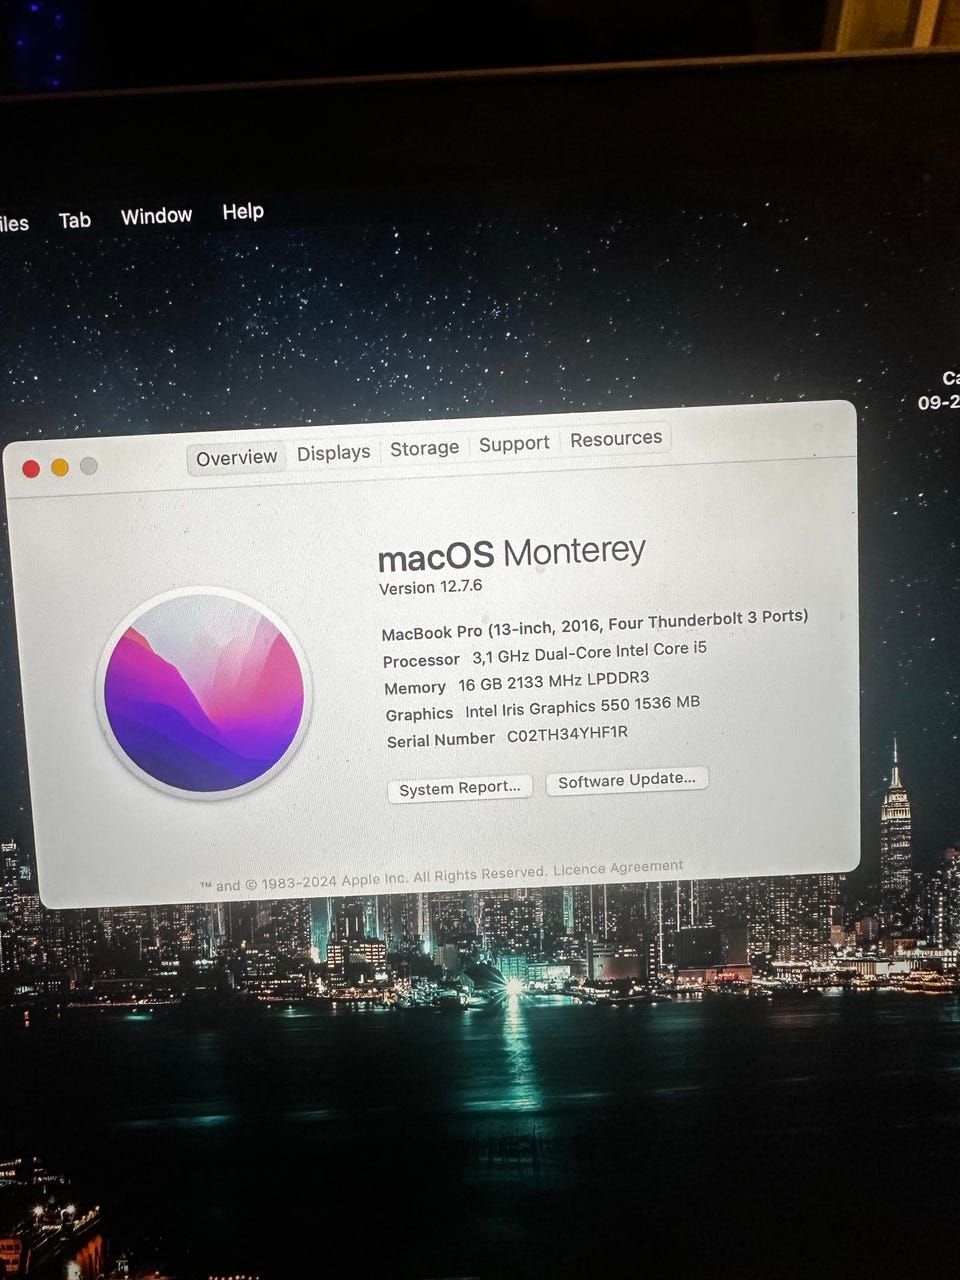Open the Storage tab
This screenshot has height=1280, width=960.
pyautogui.click(x=424, y=448)
